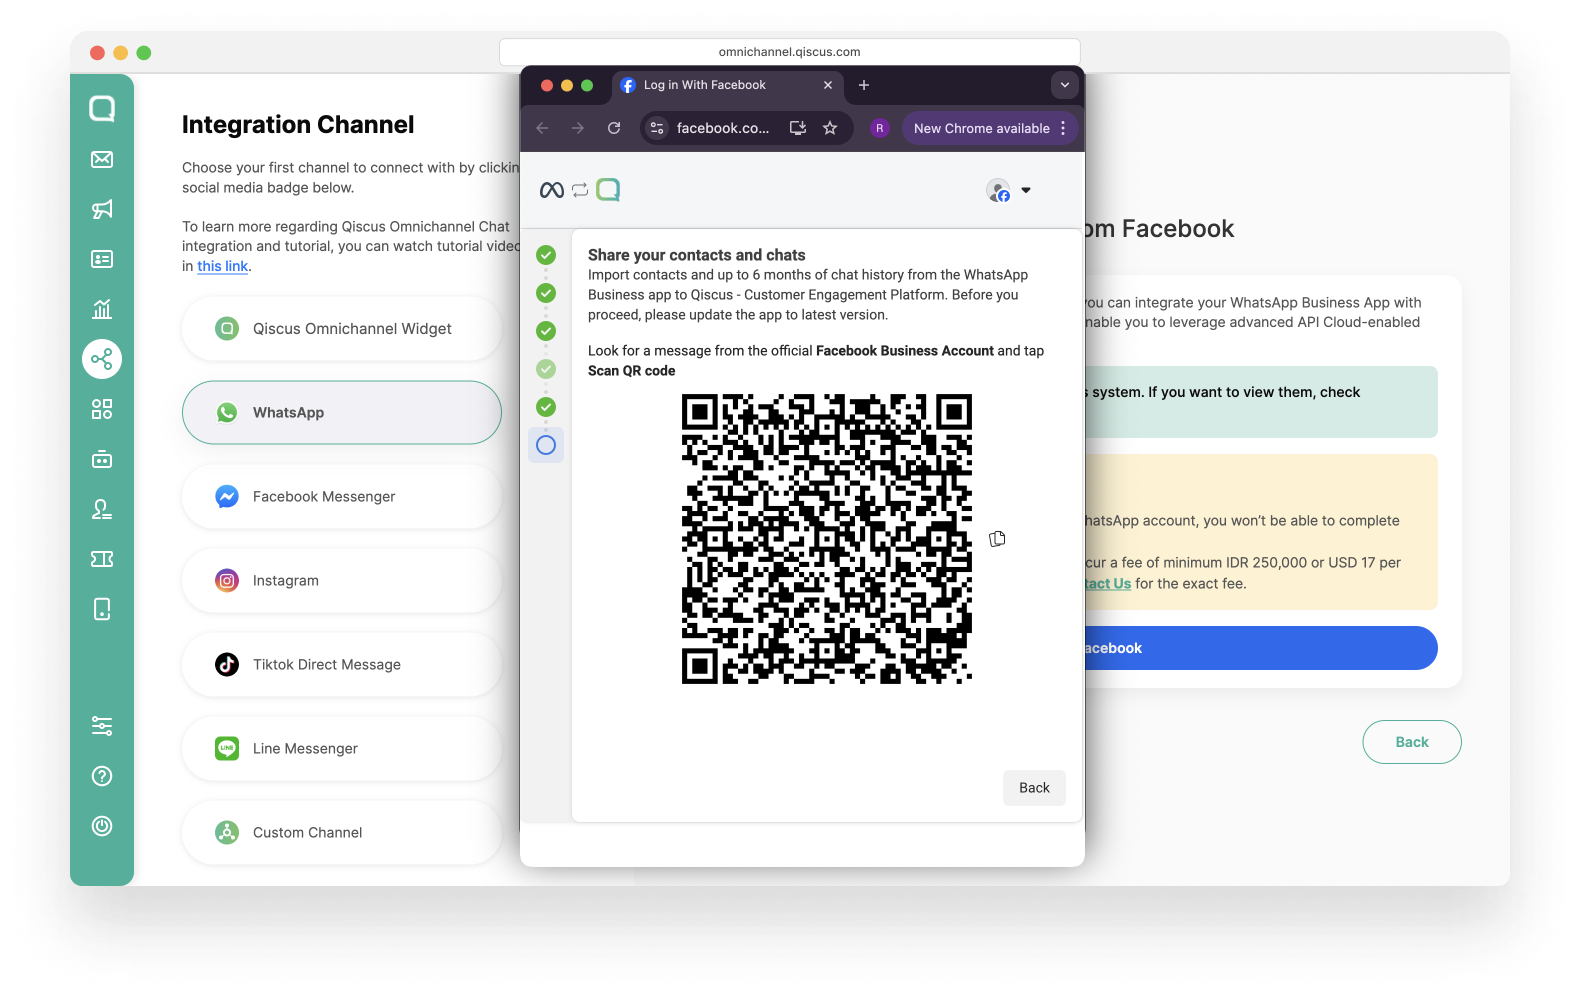Click Back button in the Facebook popup
The width and height of the screenshot is (1580, 995).
pos(1034,788)
